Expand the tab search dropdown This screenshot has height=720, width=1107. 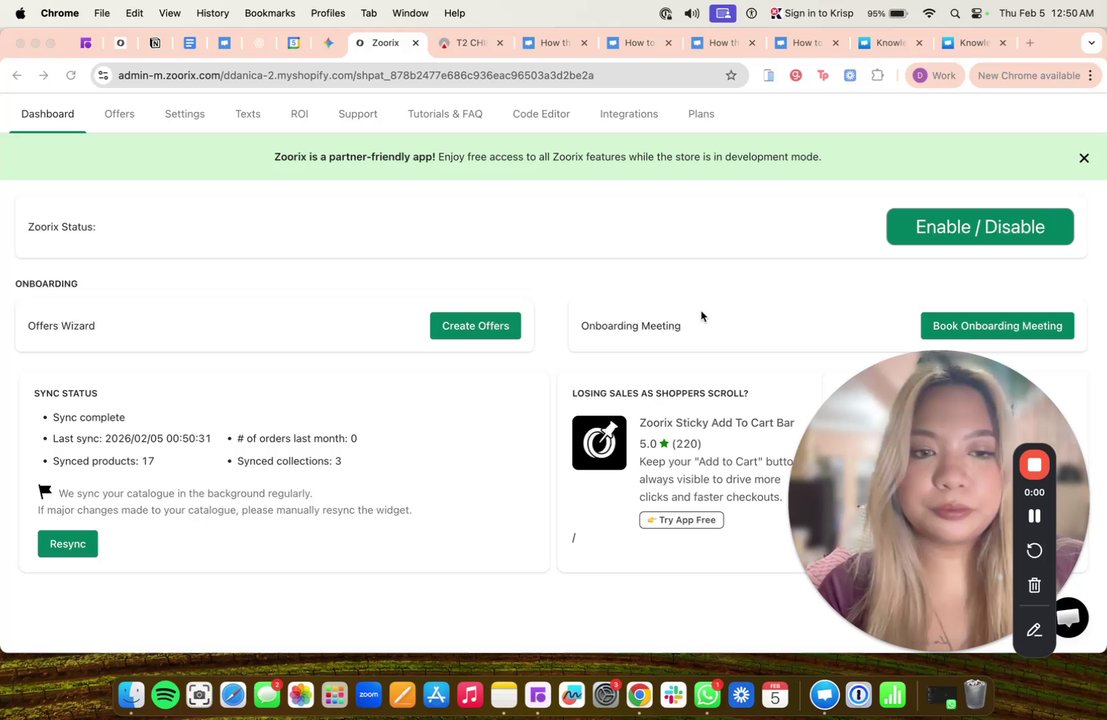(1091, 42)
